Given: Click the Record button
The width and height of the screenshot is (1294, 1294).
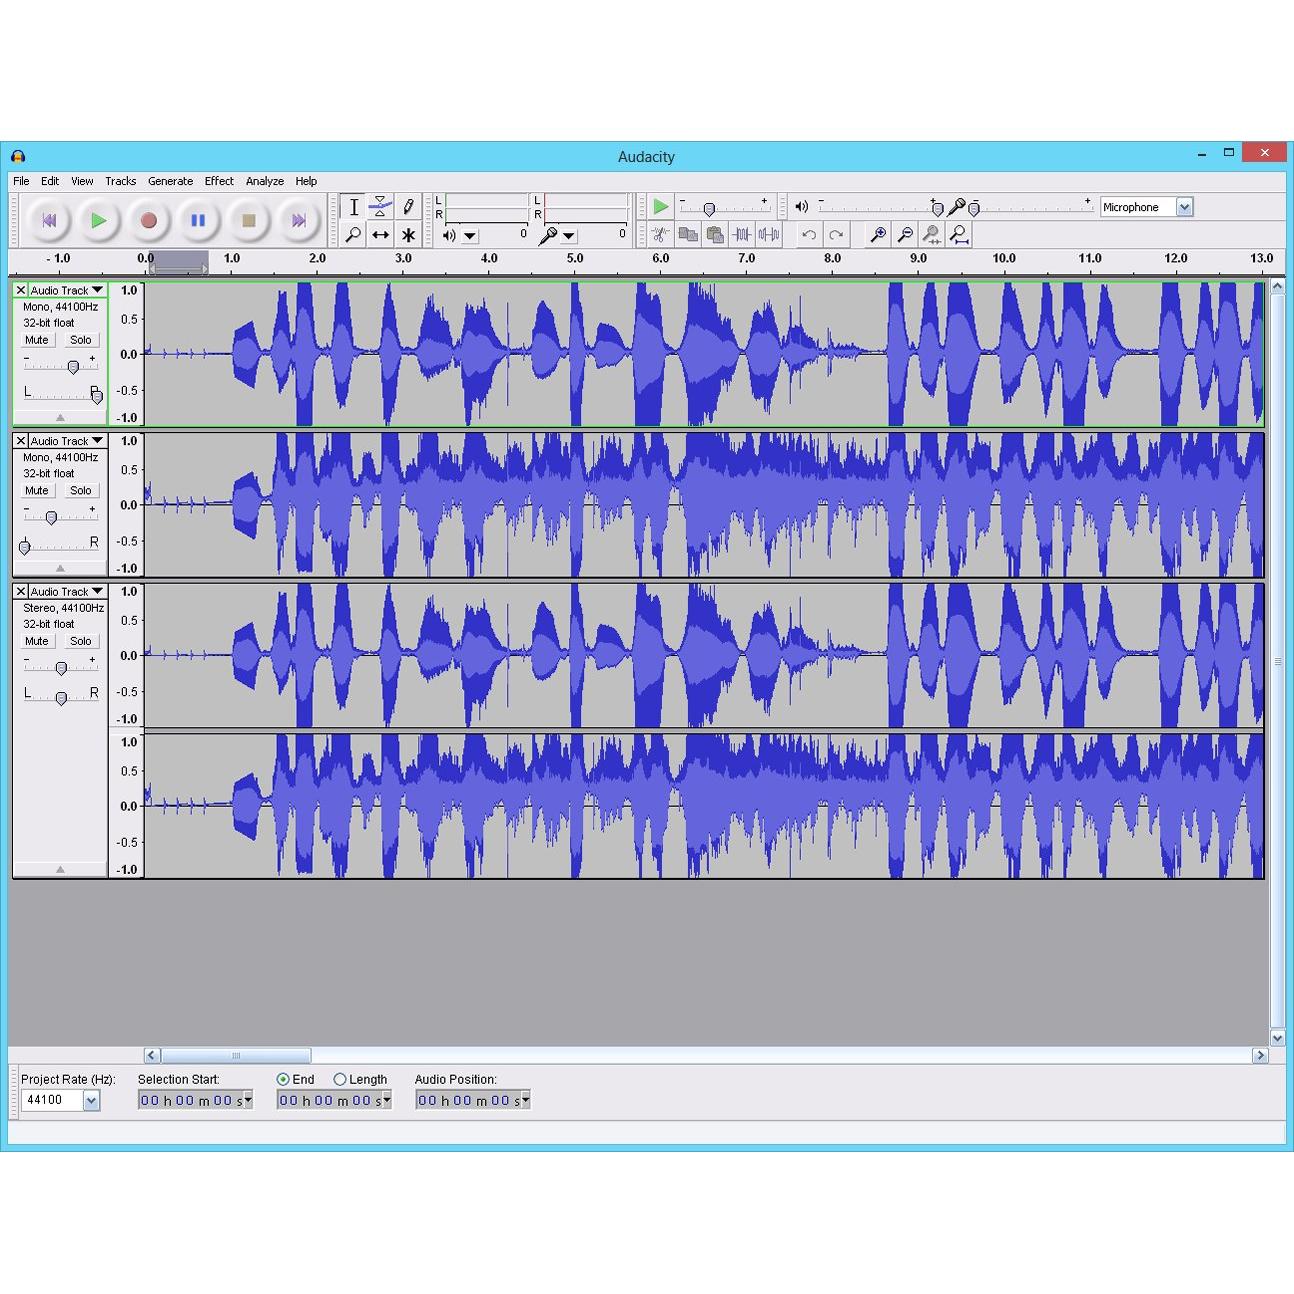Looking at the screenshot, I should 148,220.
